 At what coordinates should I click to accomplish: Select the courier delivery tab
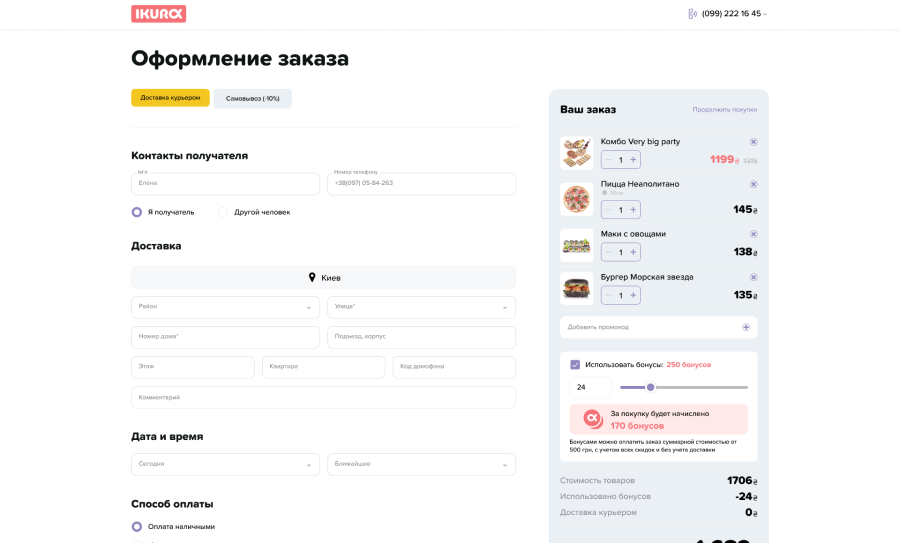pyautogui.click(x=170, y=98)
